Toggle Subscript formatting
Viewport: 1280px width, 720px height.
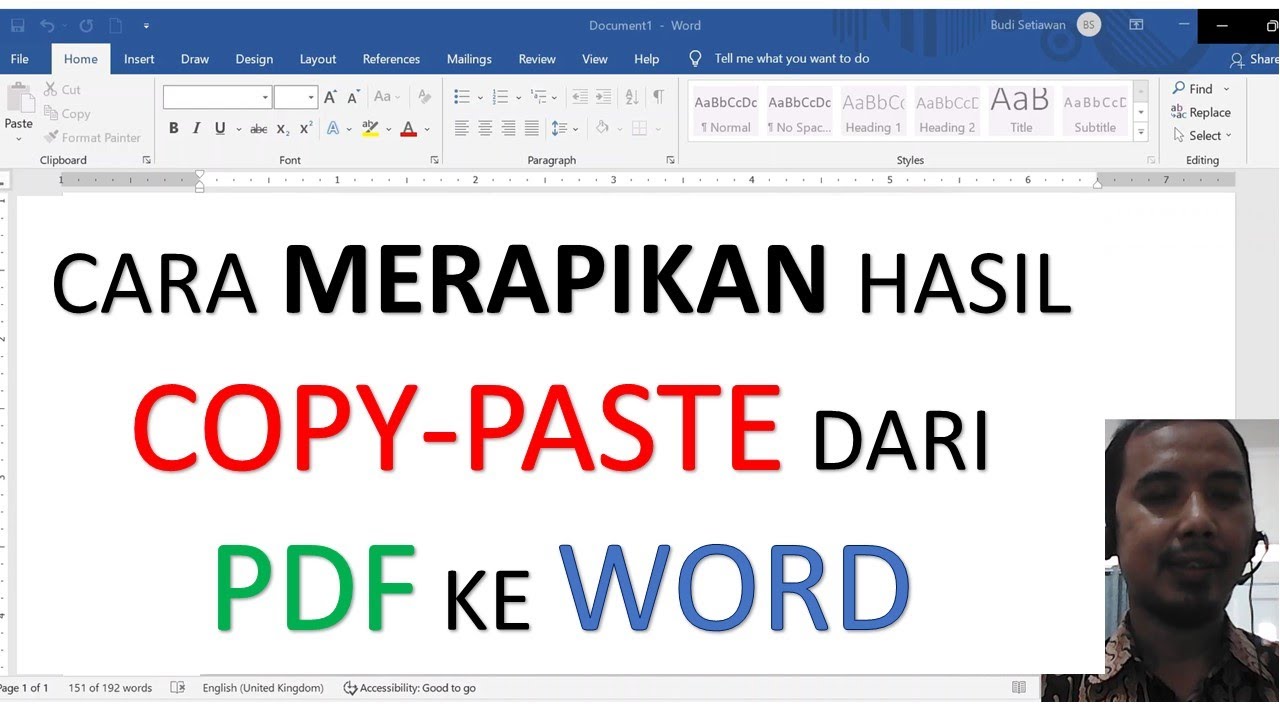(283, 128)
